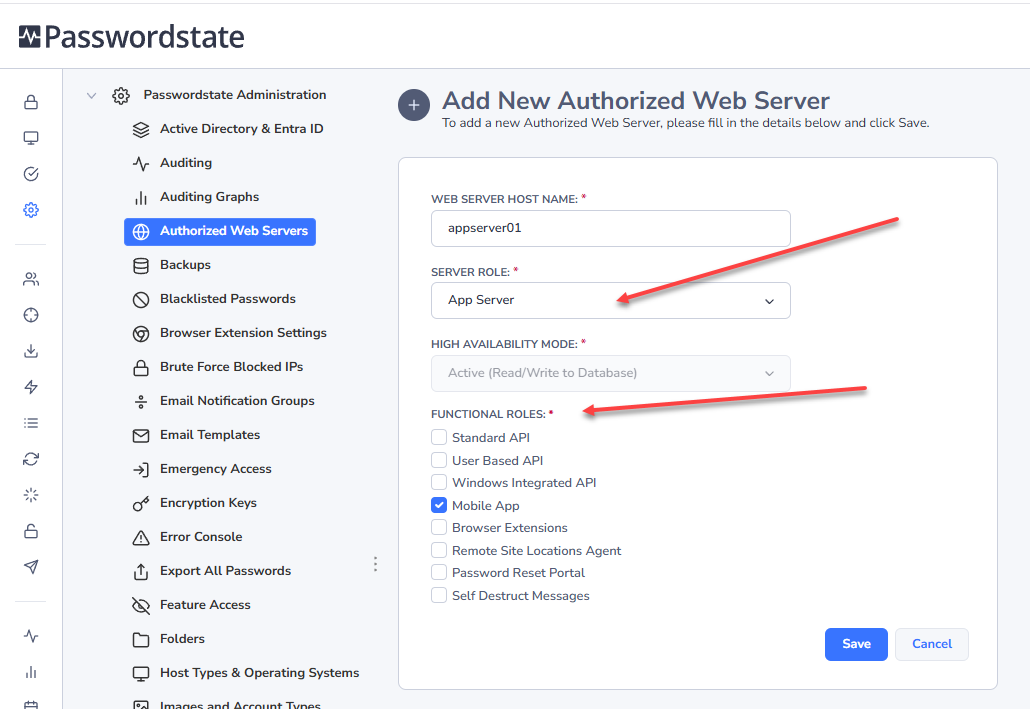The width and height of the screenshot is (1030, 709).
Task: Collapse the Passwordstate Administration tree
Action: (x=91, y=95)
